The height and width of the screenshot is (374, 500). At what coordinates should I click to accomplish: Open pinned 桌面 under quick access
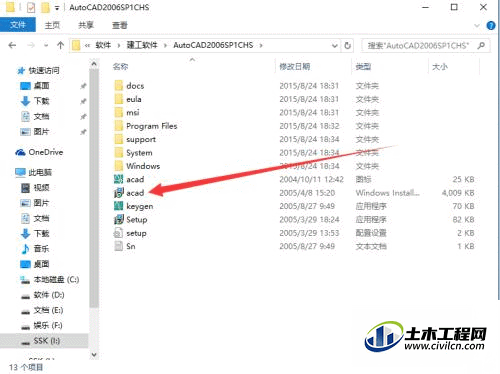tap(35, 86)
